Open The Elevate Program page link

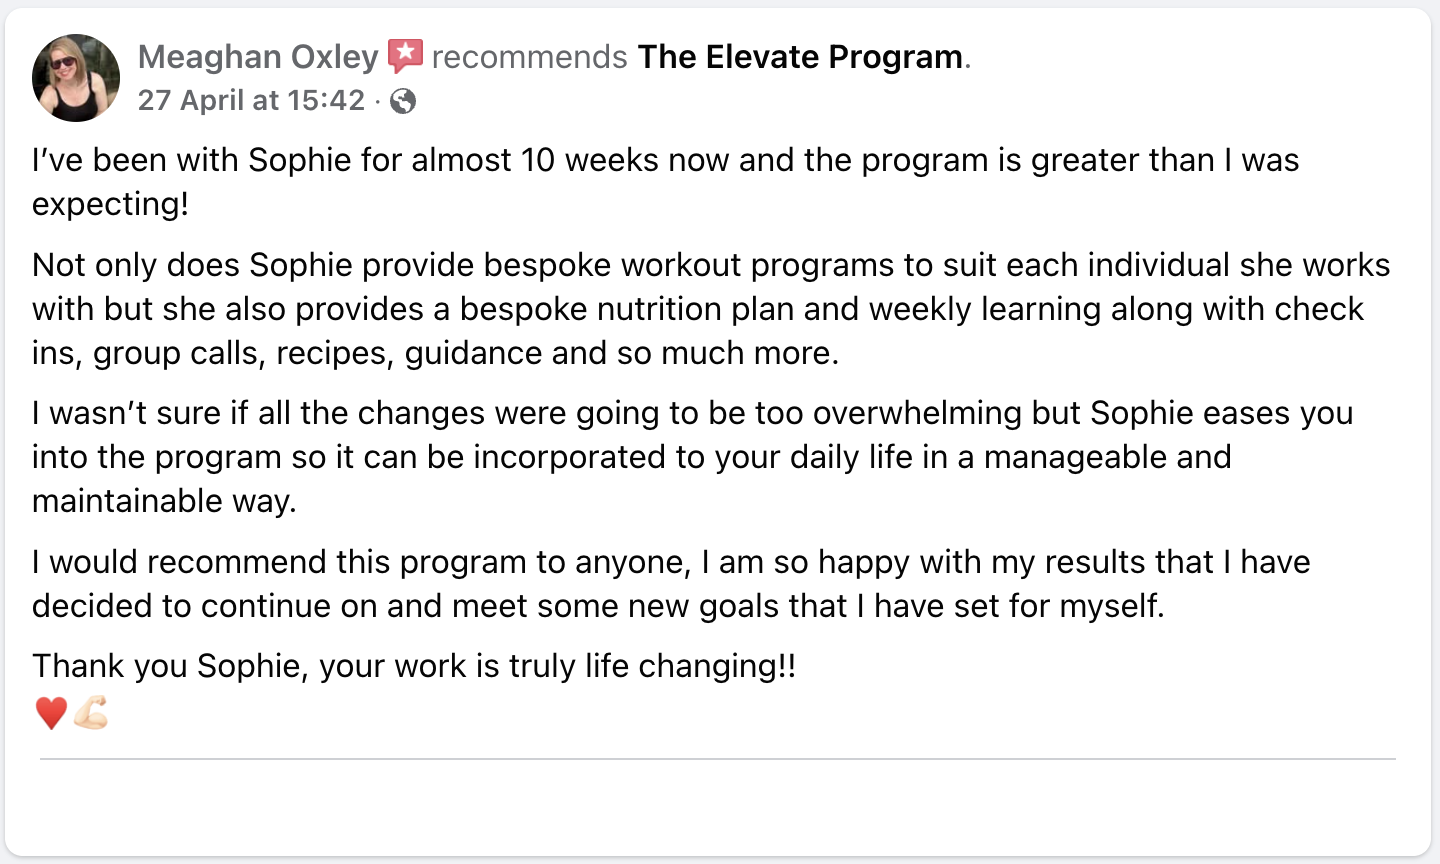[800, 57]
